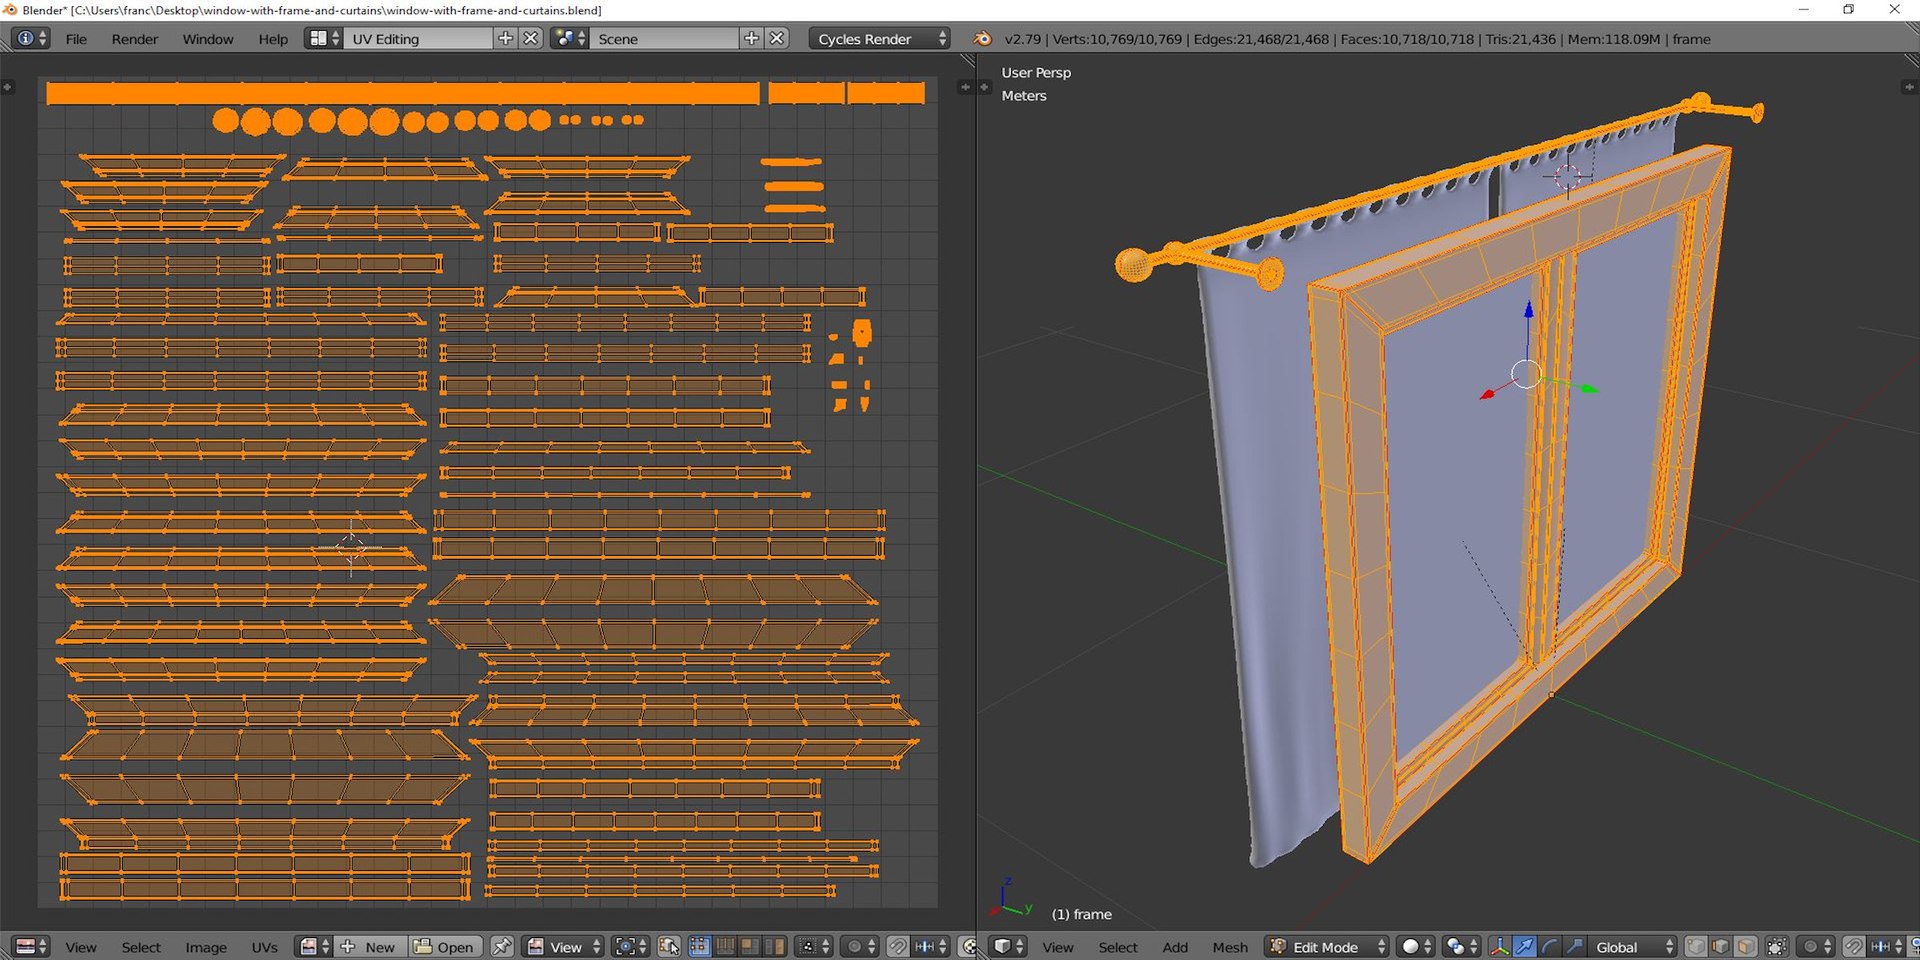Screen dimensions: 1920x960
Task: Select mesh vertex select mode
Action: pyautogui.click(x=1696, y=947)
